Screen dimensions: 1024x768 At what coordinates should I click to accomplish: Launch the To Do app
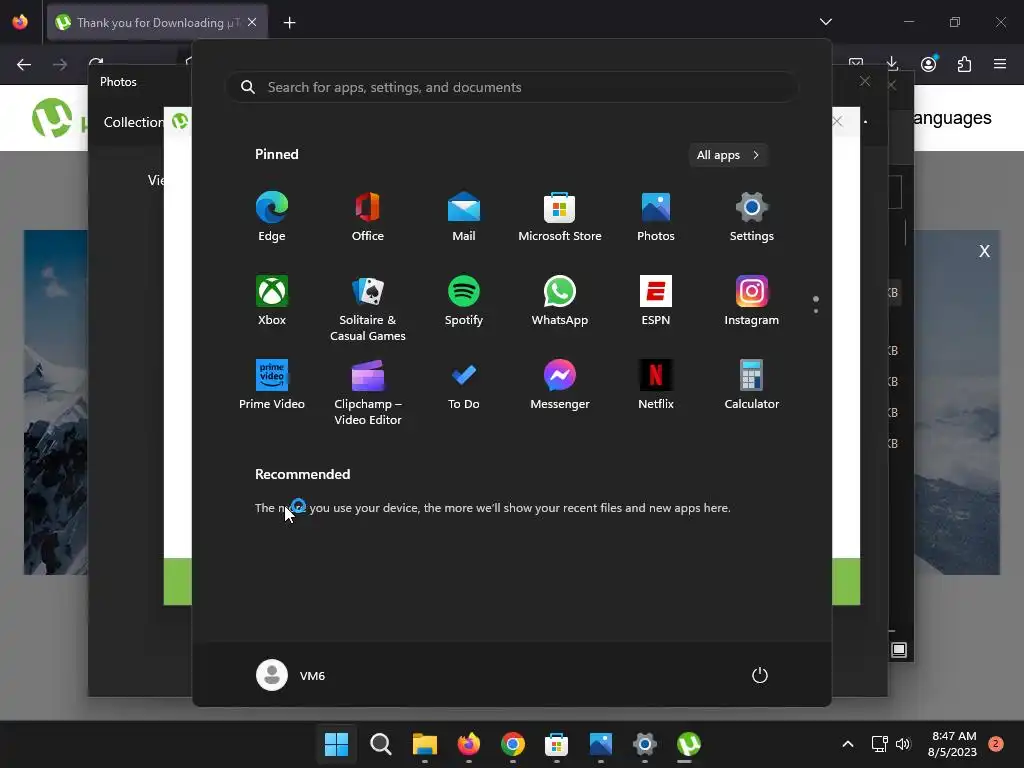tap(464, 384)
